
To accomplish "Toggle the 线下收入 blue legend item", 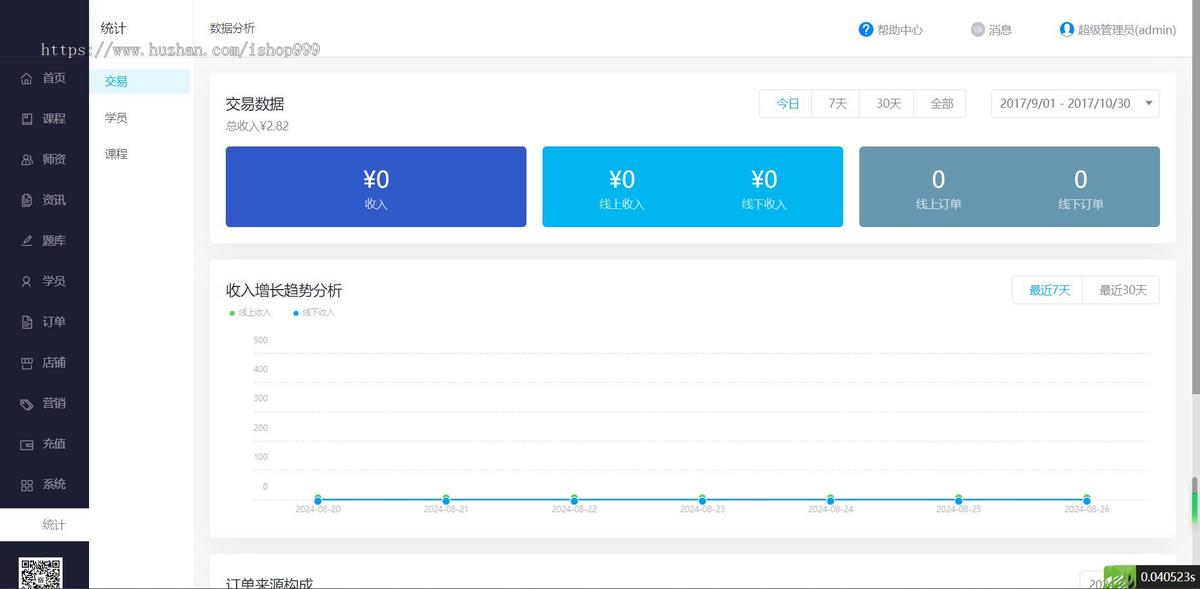I will click(314, 313).
